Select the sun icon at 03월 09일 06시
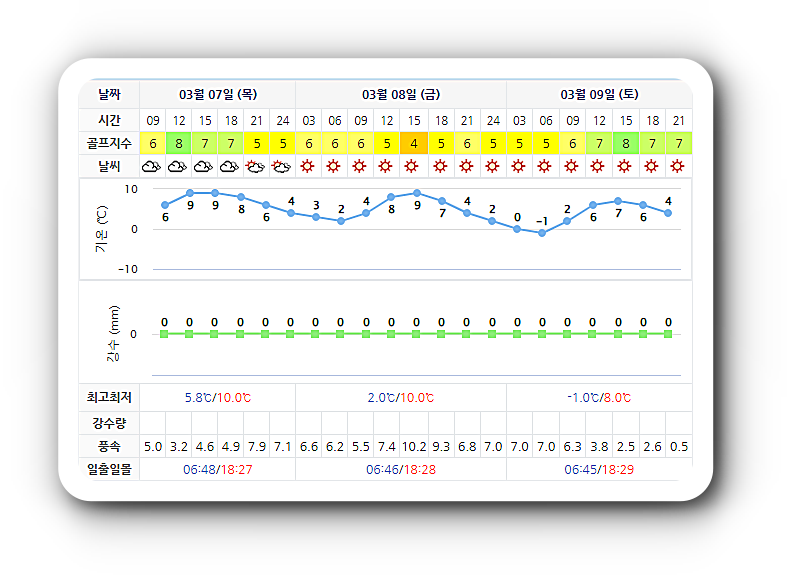The width and height of the screenshot is (787, 575). [x=545, y=166]
